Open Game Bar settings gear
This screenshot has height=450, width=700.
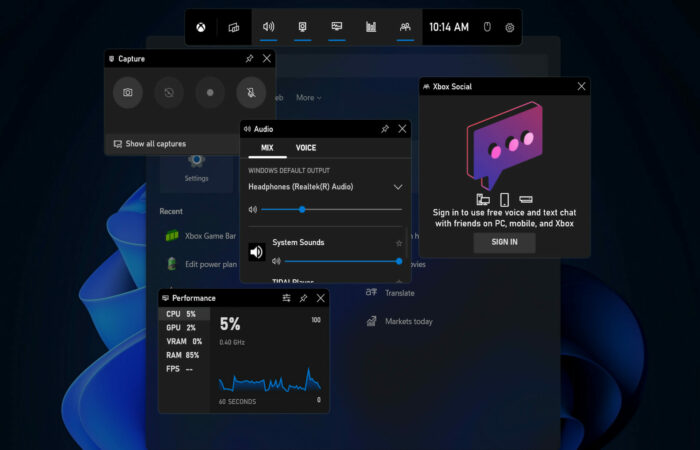509,28
